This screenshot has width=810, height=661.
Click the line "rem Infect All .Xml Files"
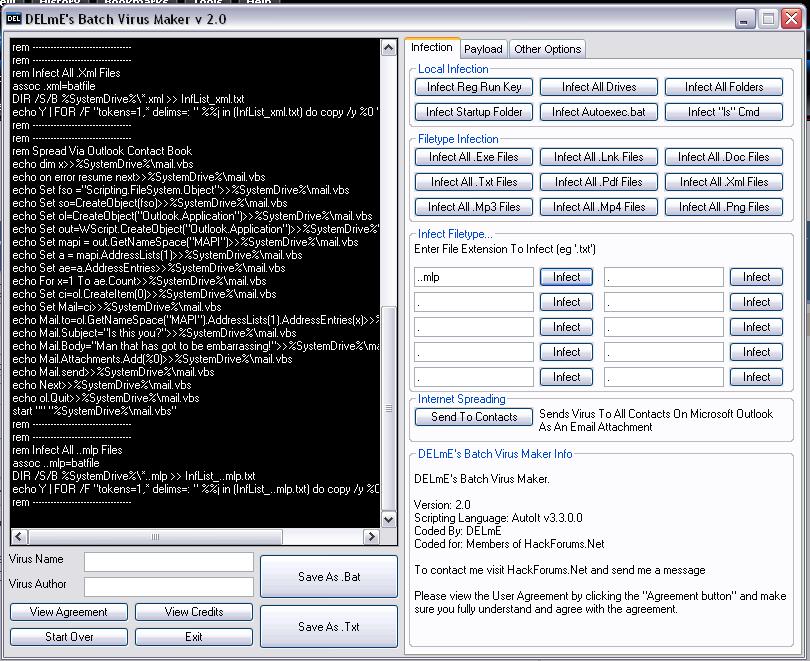coord(66,73)
